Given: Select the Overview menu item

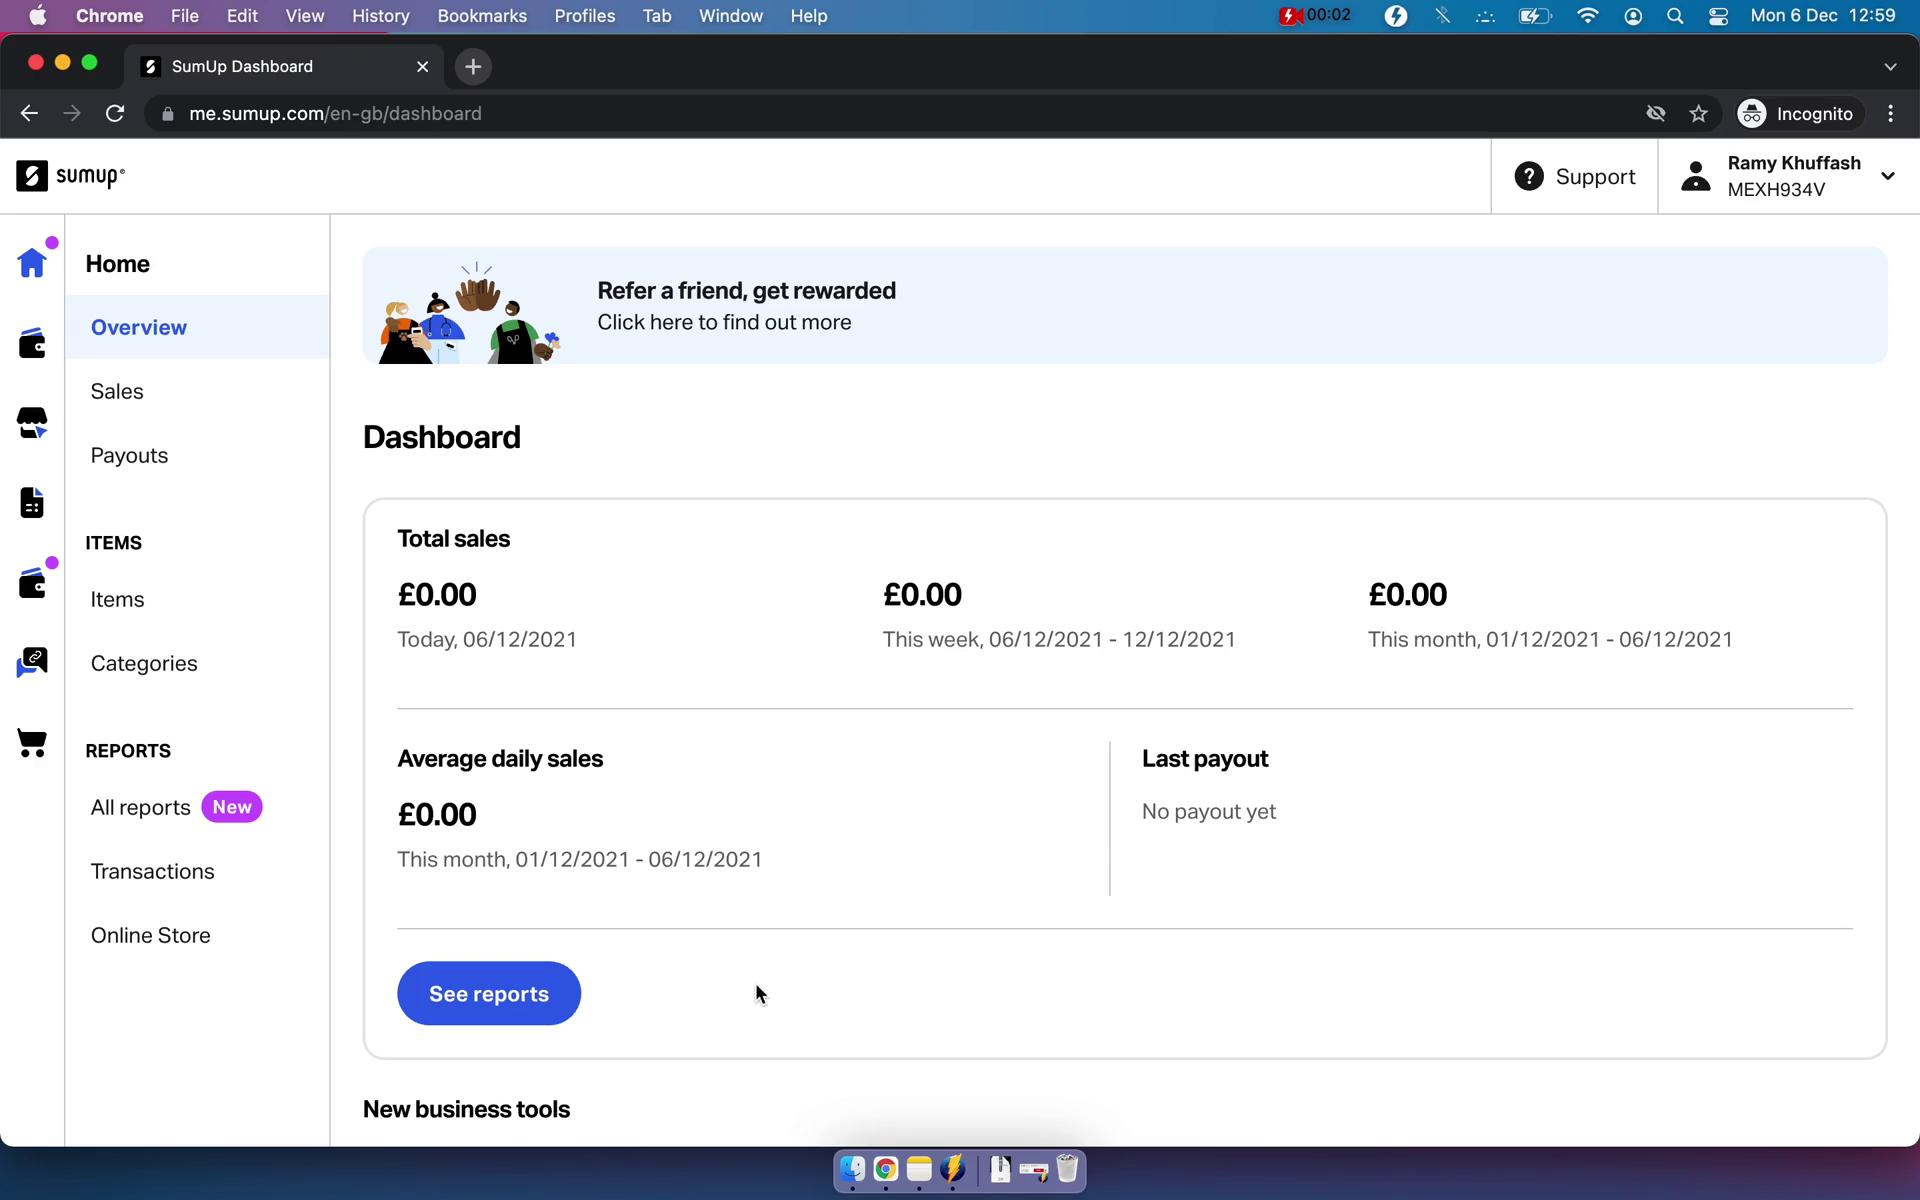Looking at the screenshot, I should (140, 326).
